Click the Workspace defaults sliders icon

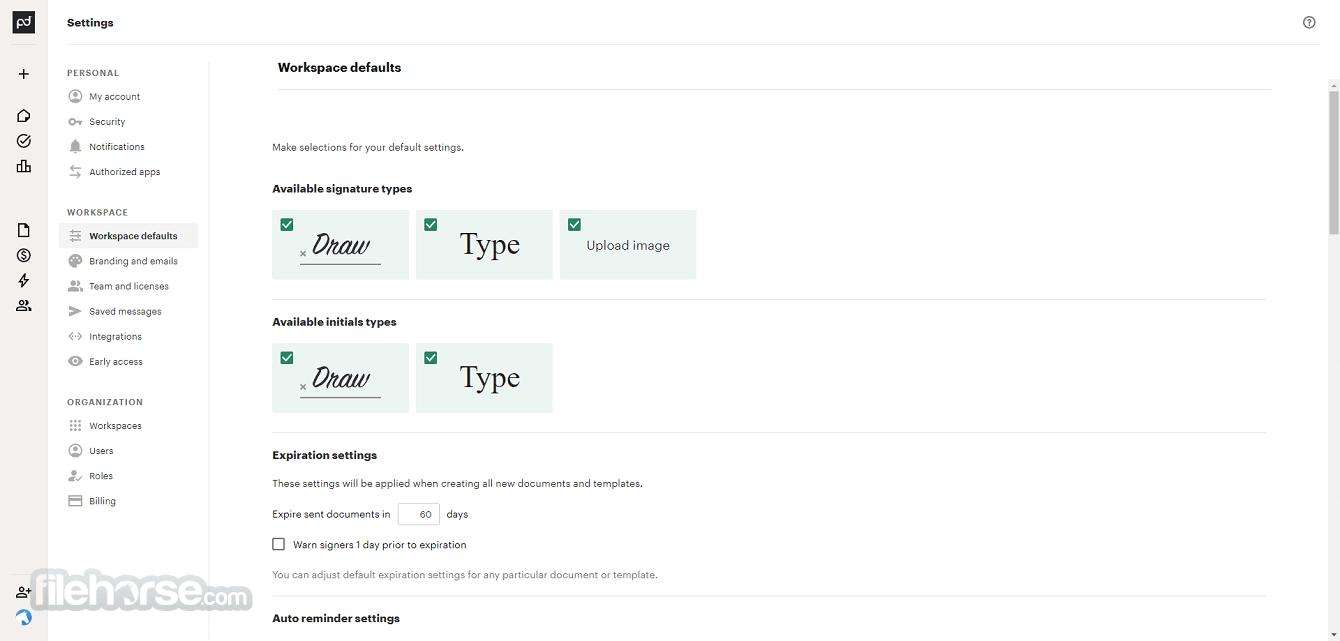[75, 236]
